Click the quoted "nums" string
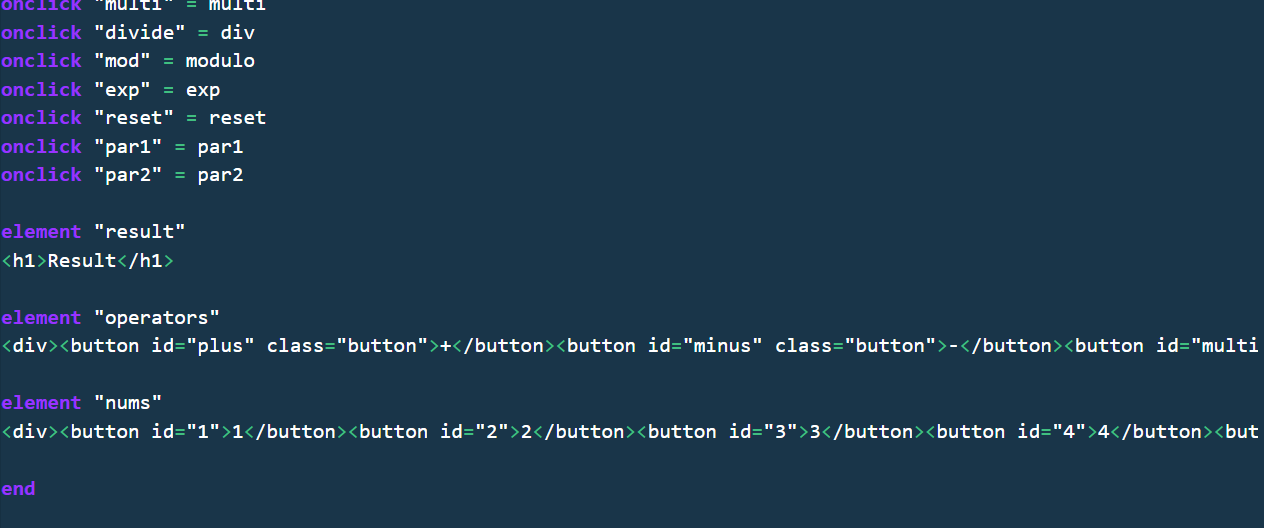The width and height of the screenshot is (1264, 528). click(x=128, y=403)
